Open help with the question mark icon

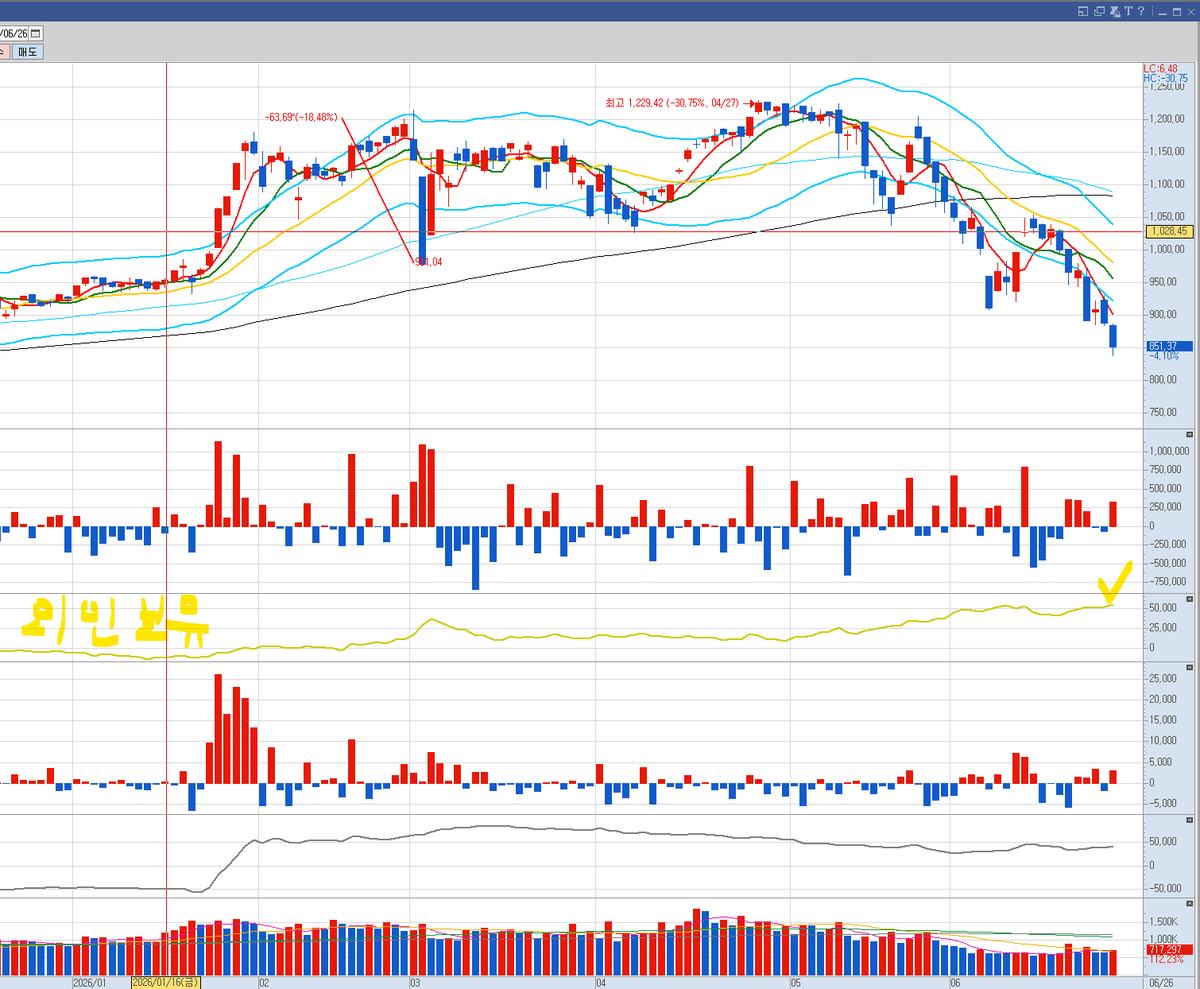(x=1140, y=11)
